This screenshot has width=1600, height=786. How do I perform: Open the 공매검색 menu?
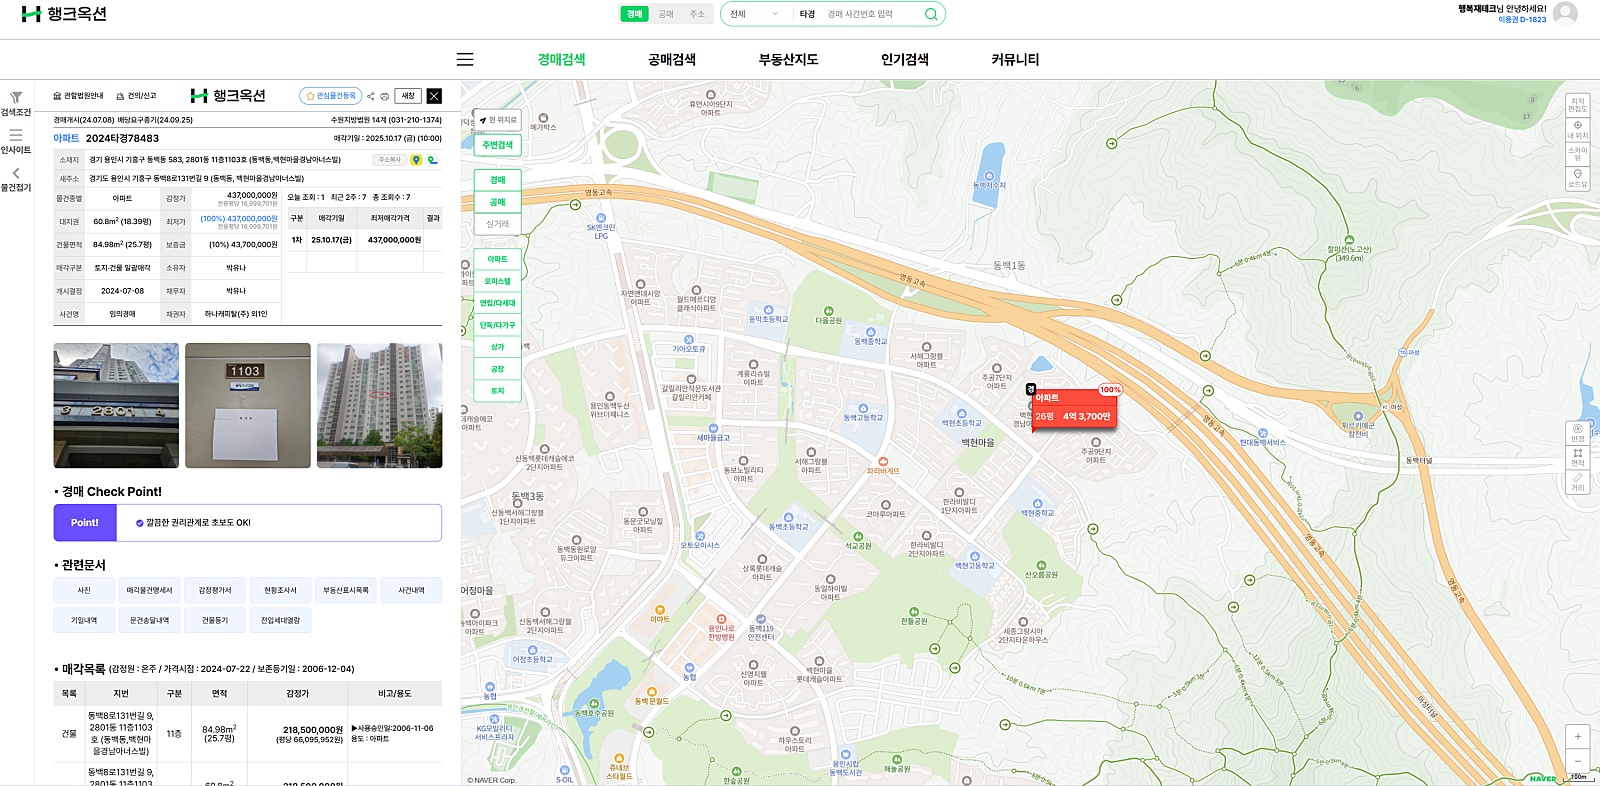point(672,60)
